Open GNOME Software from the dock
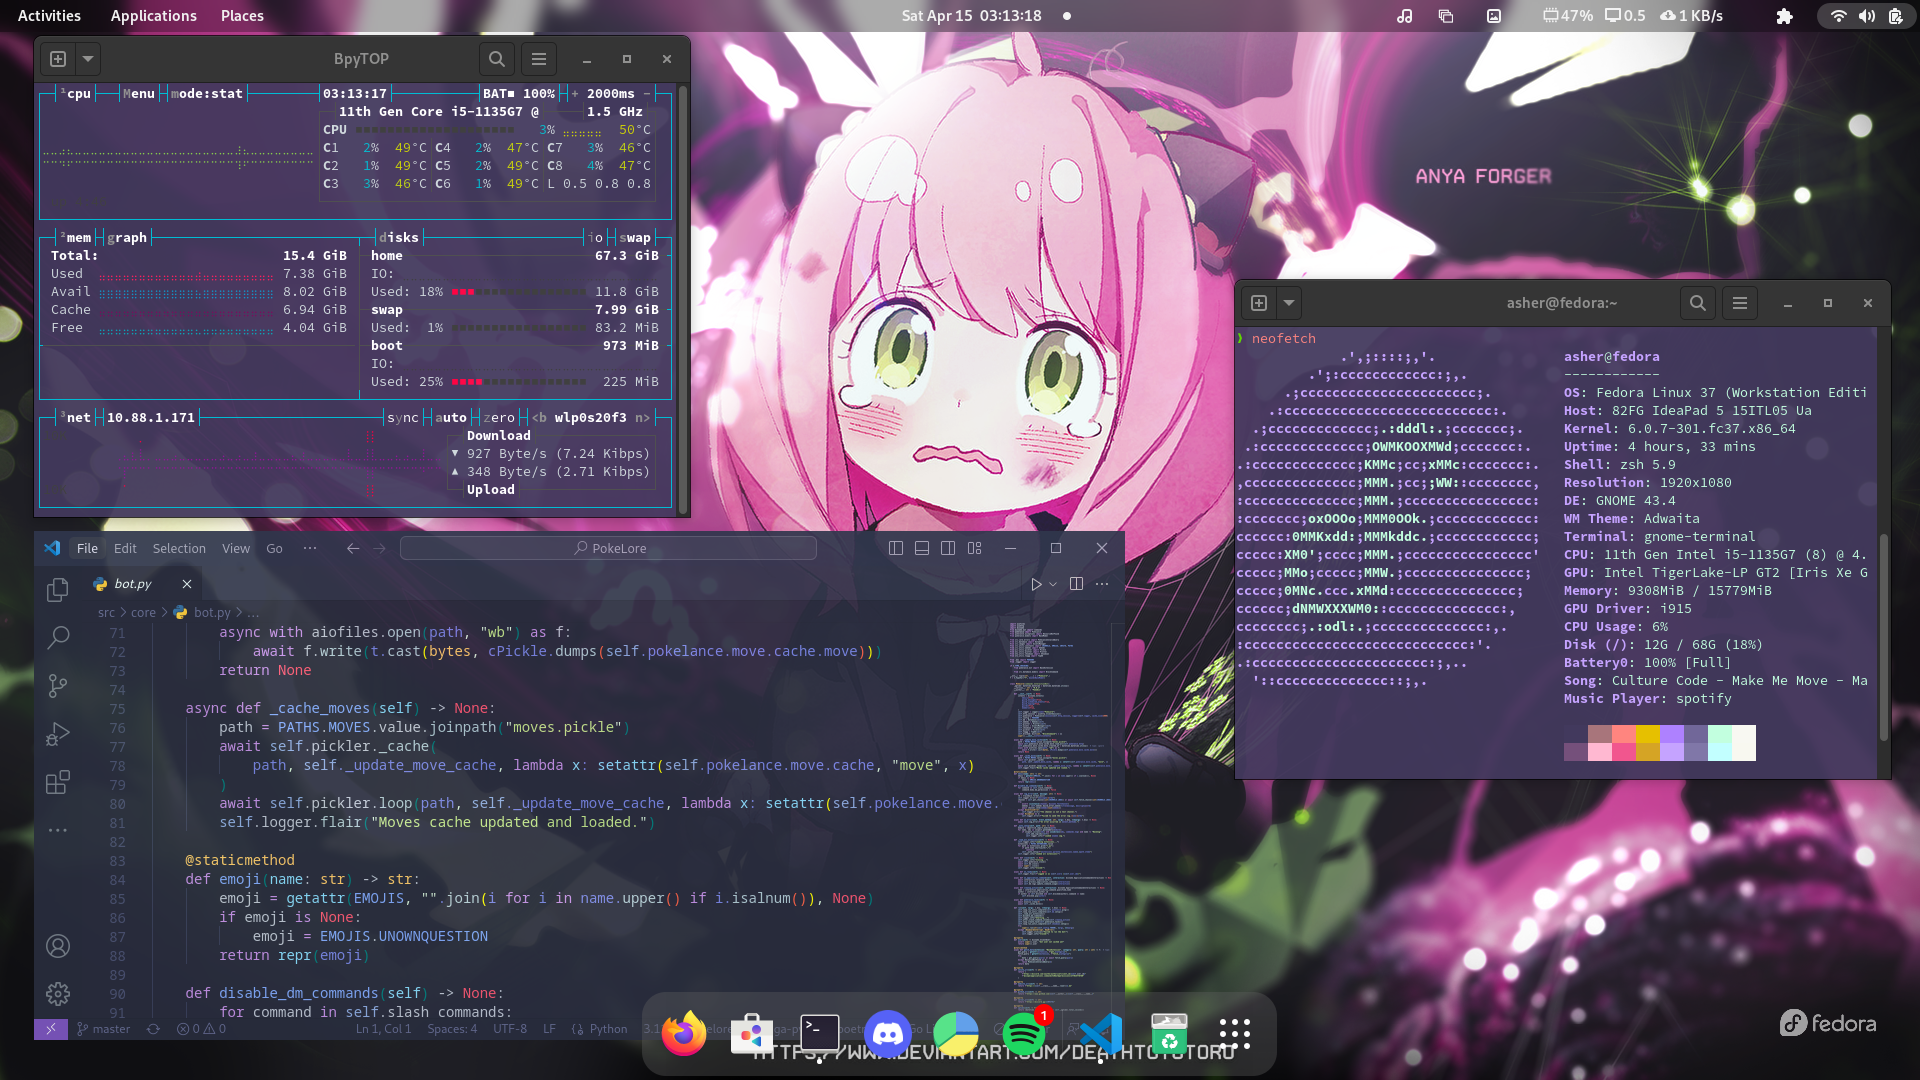The height and width of the screenshot is (1080, 1920). click(752, 1033)
